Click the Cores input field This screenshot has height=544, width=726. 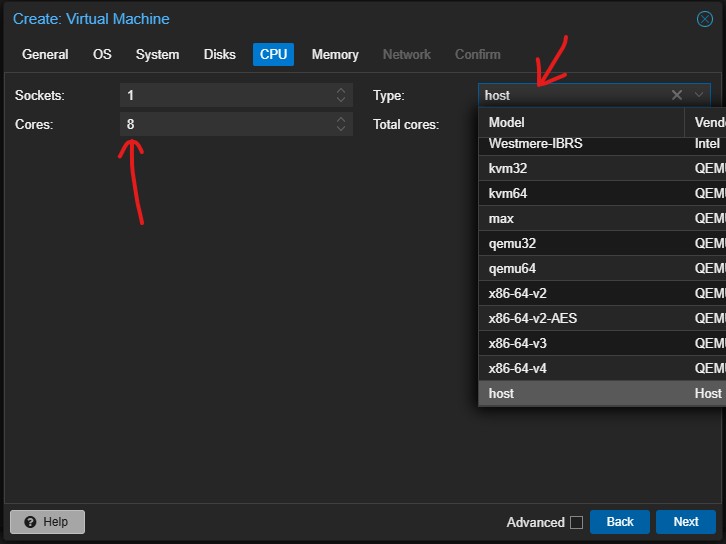(225, 124)
